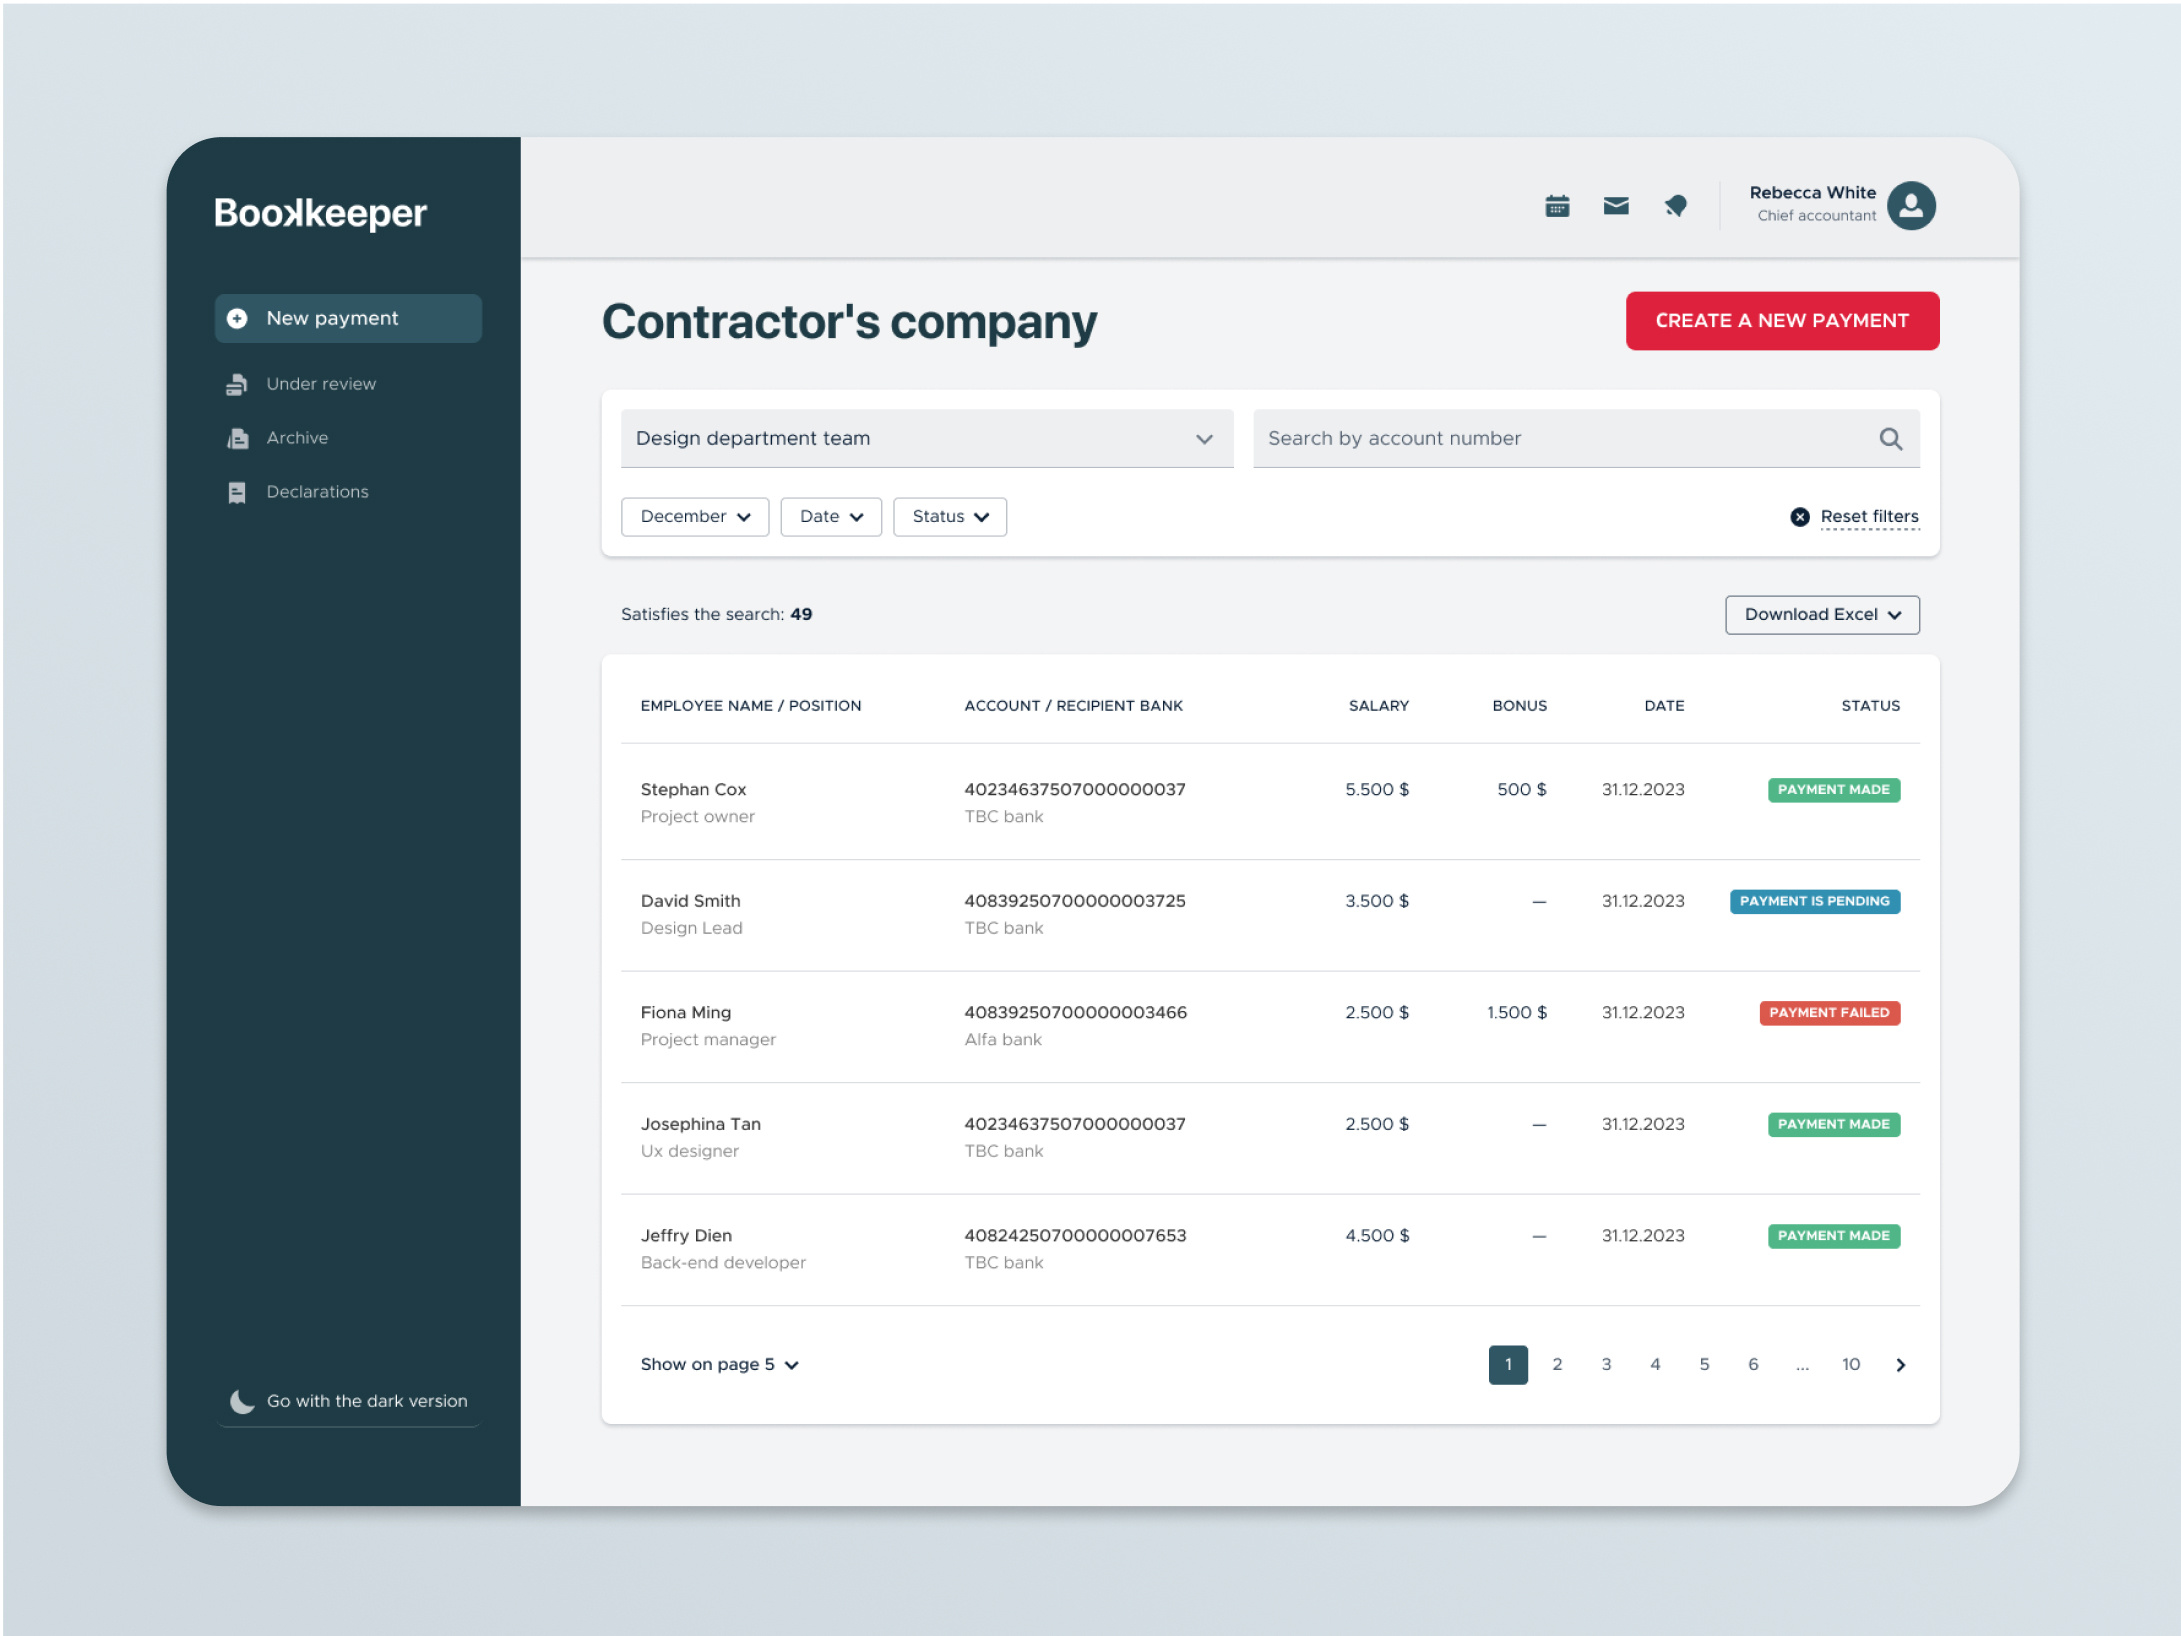This screenshot has height=1636, width=2181.
Task: Click the Bookkeeper logo
Action: [x=319, y=212]
